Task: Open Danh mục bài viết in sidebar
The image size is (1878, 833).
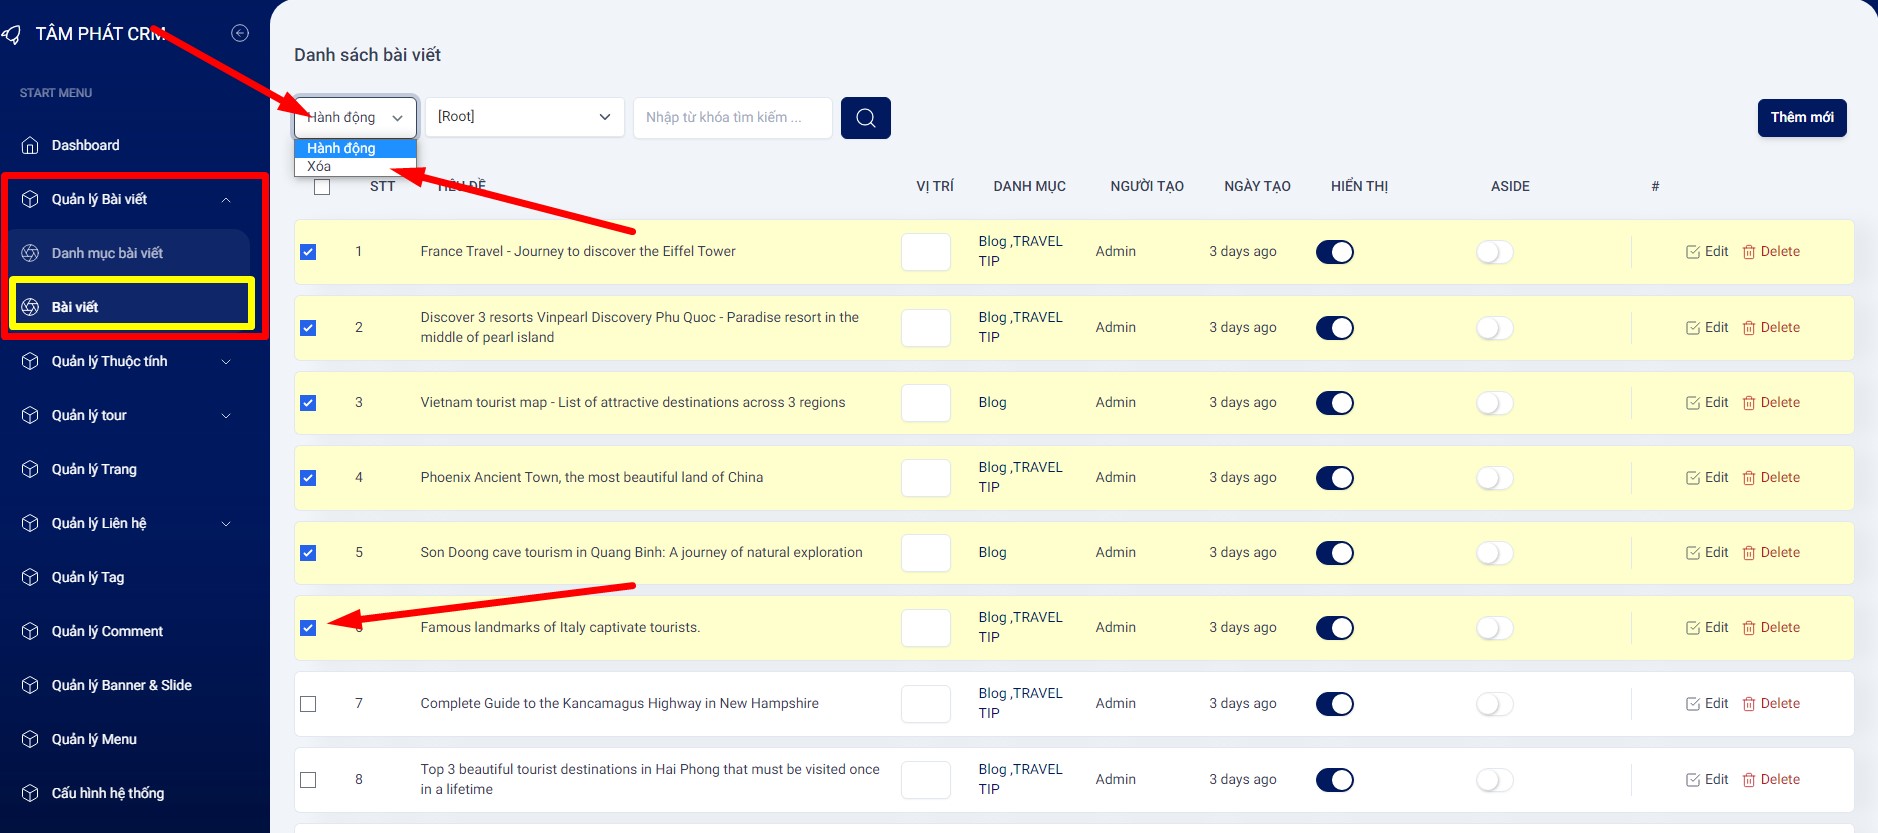Action: [107, 253]
